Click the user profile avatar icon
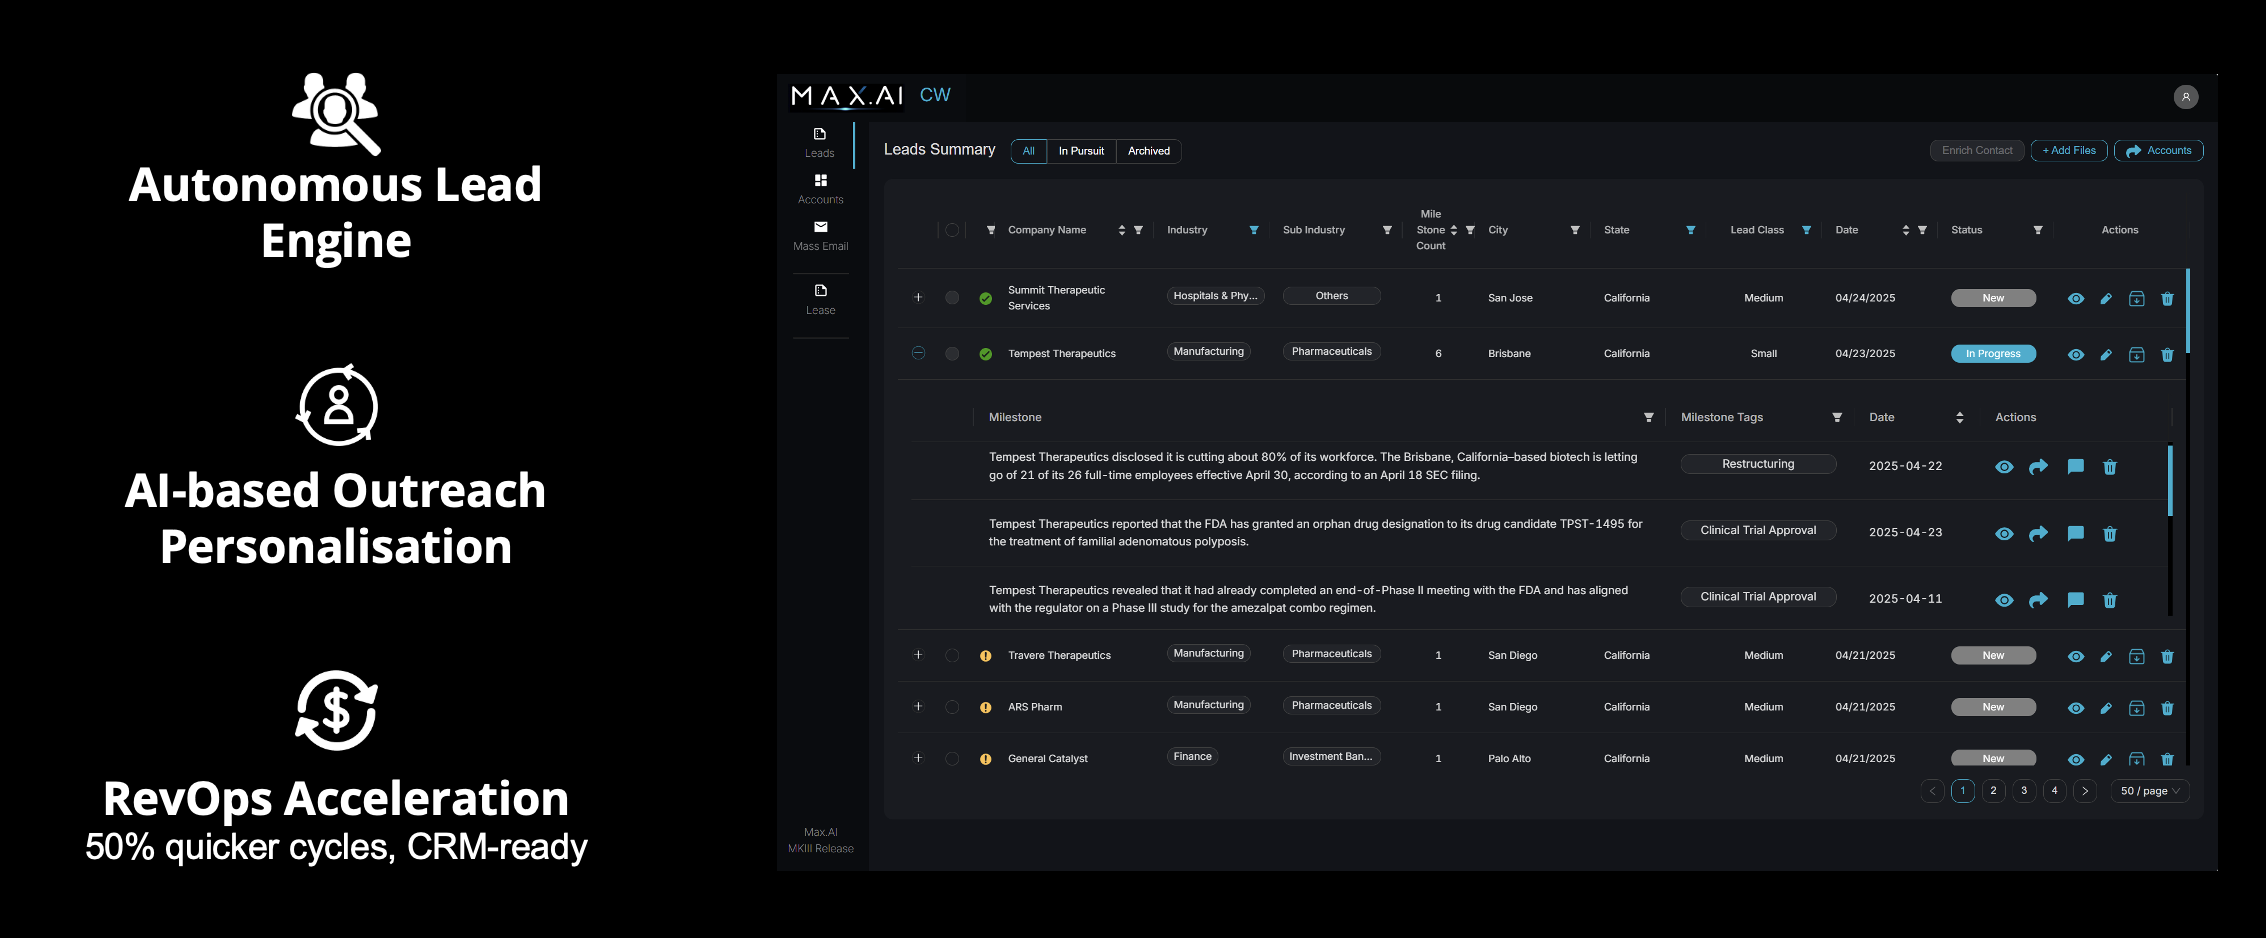Viewport: 2266px width, 938px height. coord(2185,97)
